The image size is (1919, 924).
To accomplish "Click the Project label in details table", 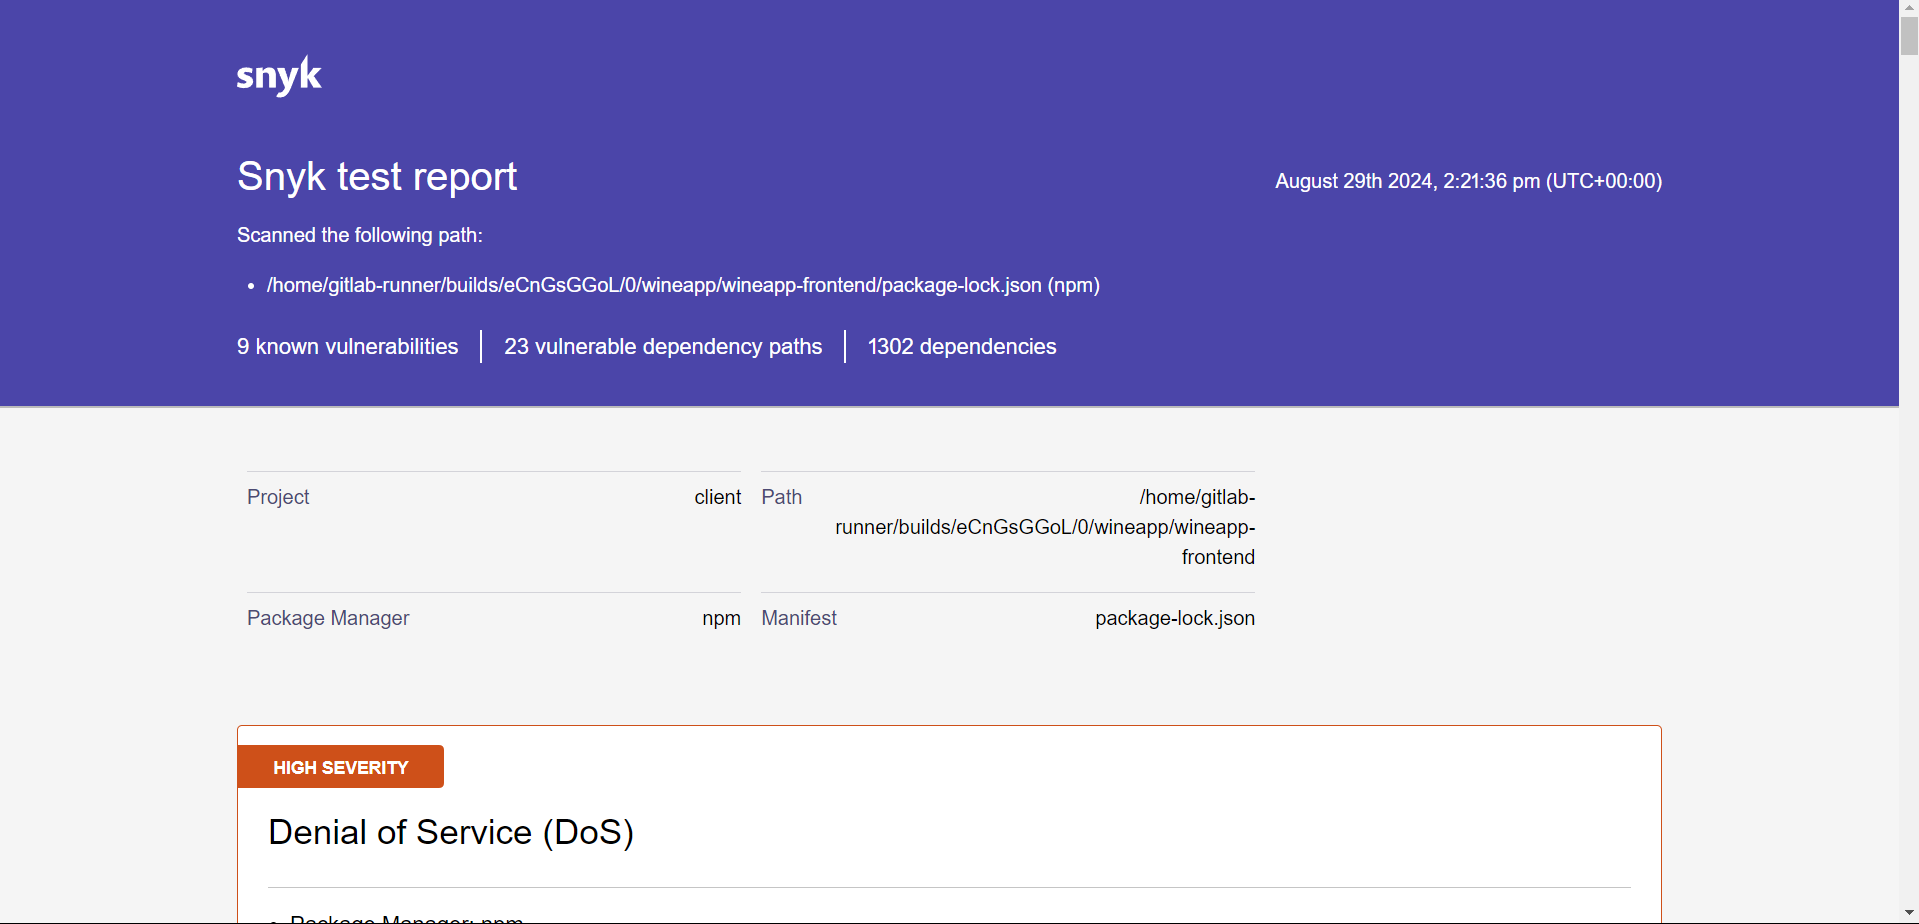I will [x=278, y=497].
